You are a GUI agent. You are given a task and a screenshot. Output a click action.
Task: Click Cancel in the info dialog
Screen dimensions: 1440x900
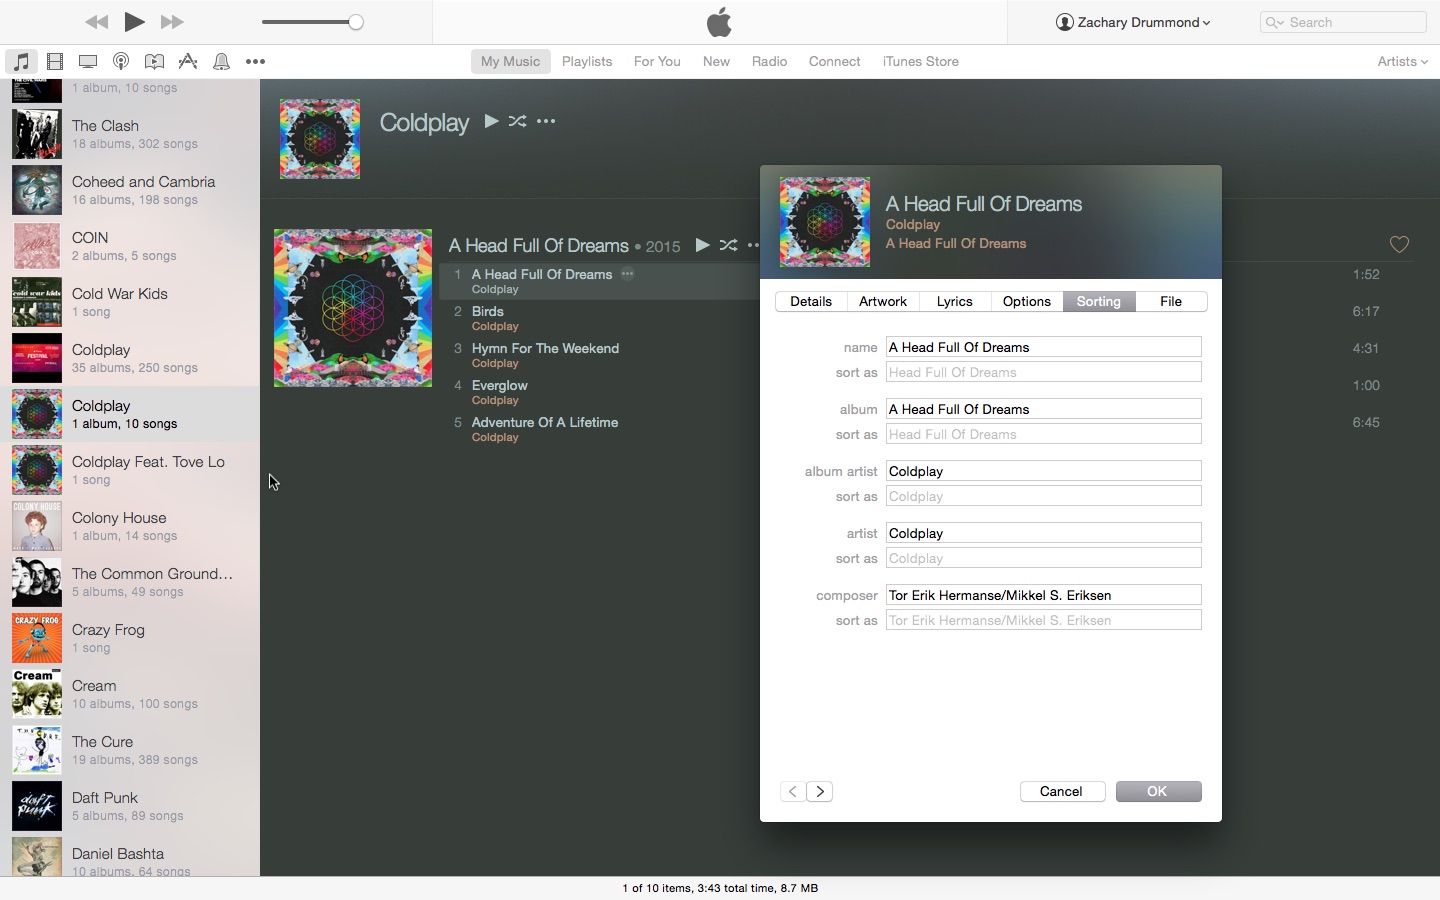point(1062,791)
